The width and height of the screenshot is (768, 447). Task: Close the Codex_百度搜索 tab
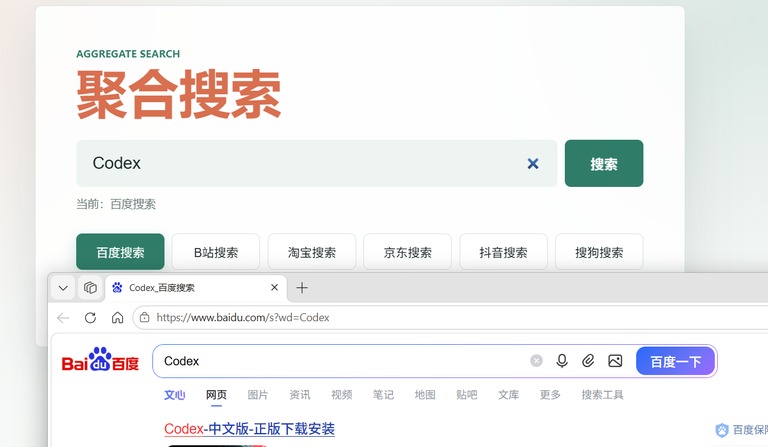point(274,287)
